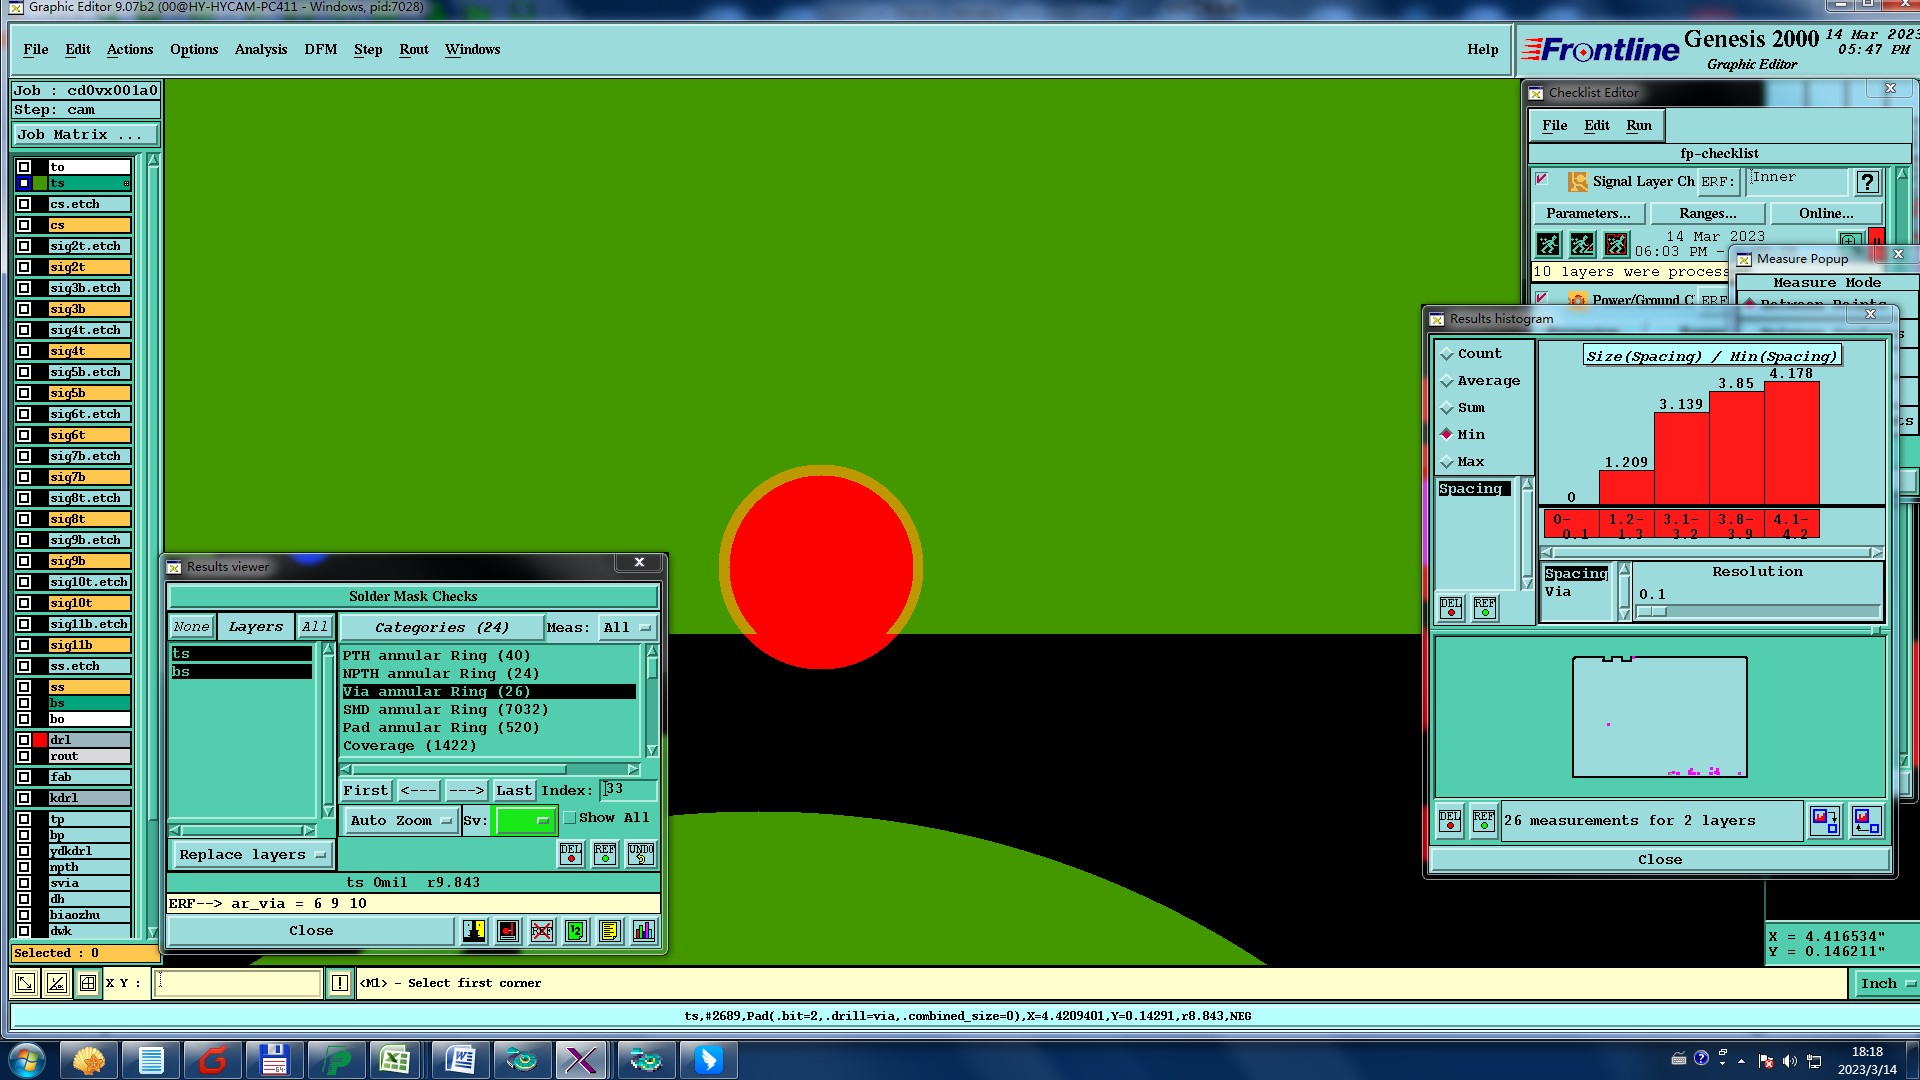Open the Rout menu

414,50
